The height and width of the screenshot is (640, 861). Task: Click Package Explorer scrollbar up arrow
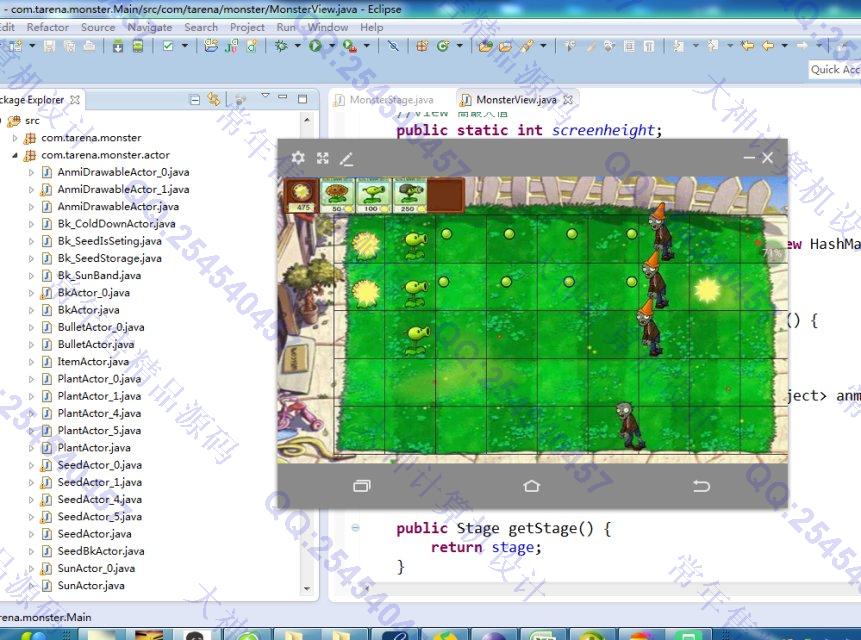coord(307,120)
